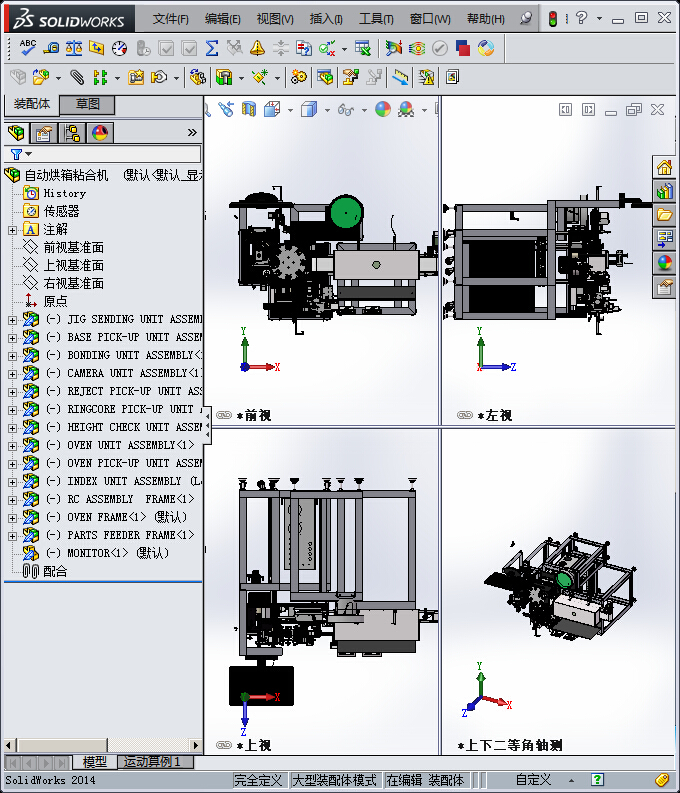680x793 pixels.
Task: Select the 前视基准面 plane in tree
Action: pyautogui.click(x=73, y=247)
